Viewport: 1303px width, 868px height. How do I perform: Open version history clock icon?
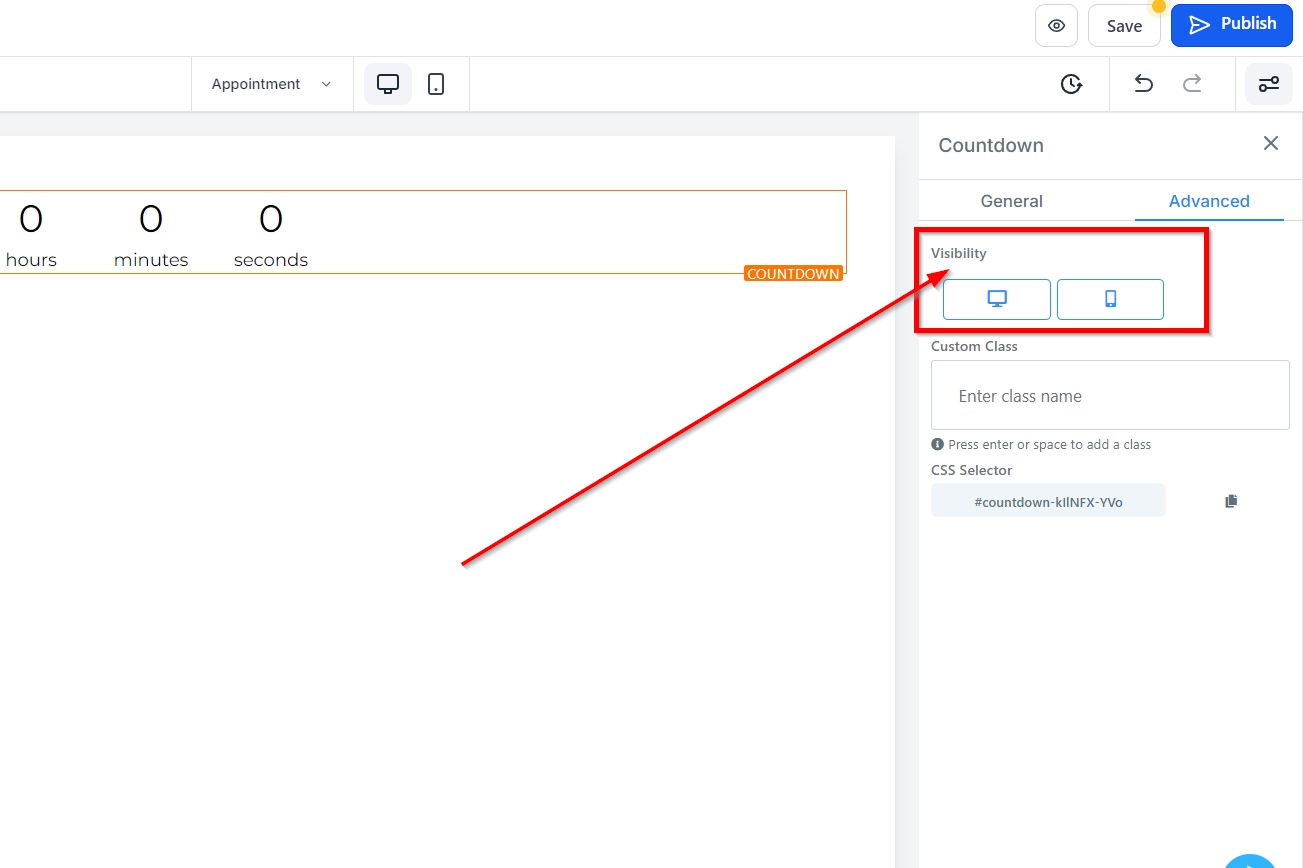(1071, 84)
